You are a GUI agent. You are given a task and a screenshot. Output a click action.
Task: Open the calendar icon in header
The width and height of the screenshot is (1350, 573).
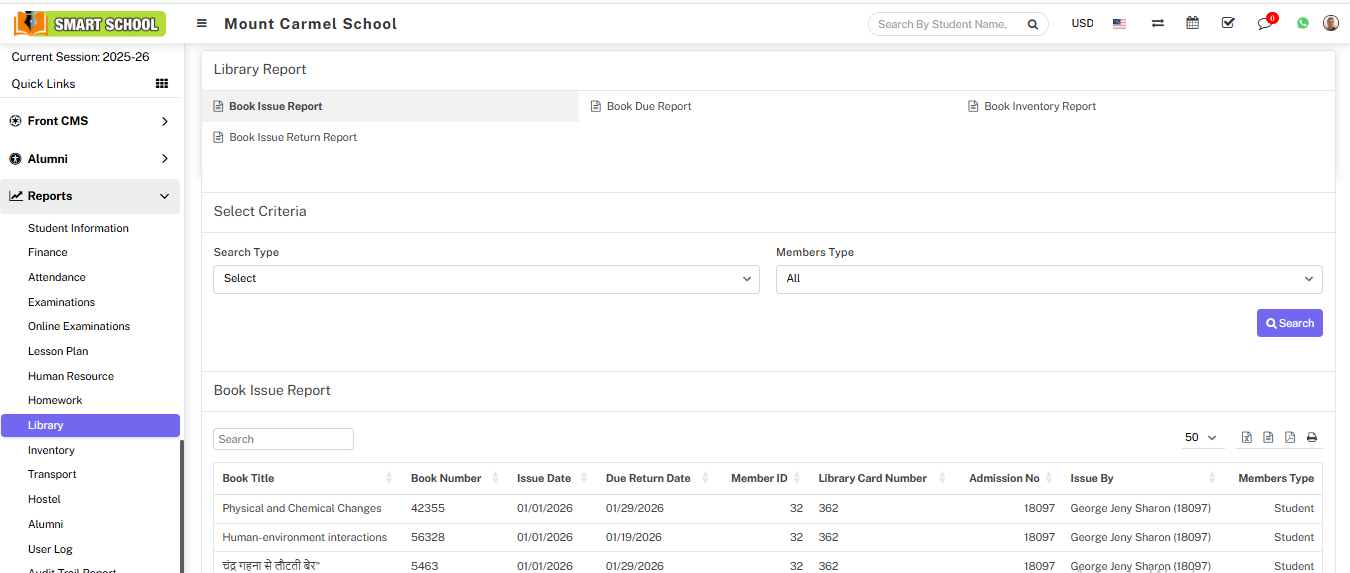[1192, 23]
